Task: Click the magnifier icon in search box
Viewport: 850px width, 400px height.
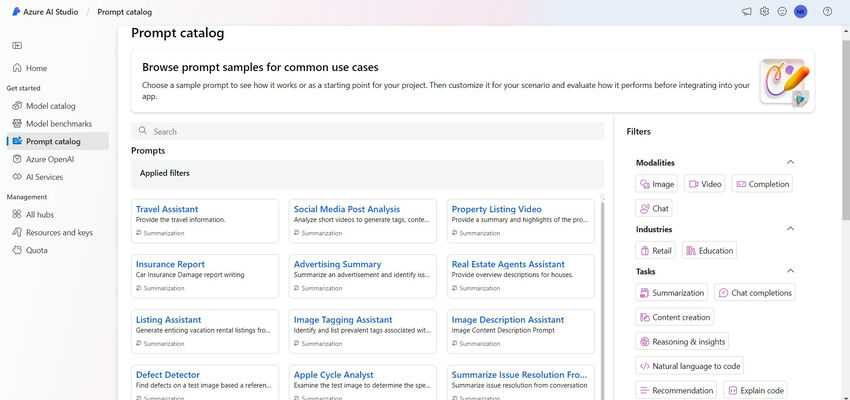Action: click(x=144, y=131)
